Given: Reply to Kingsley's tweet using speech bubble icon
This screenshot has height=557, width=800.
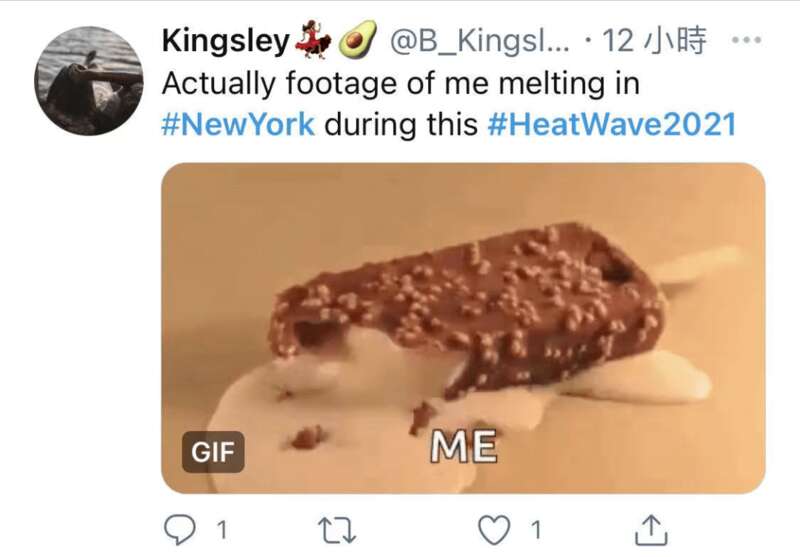Looking at the screenshot, I should pyautogui.click(x=176, y=527).
